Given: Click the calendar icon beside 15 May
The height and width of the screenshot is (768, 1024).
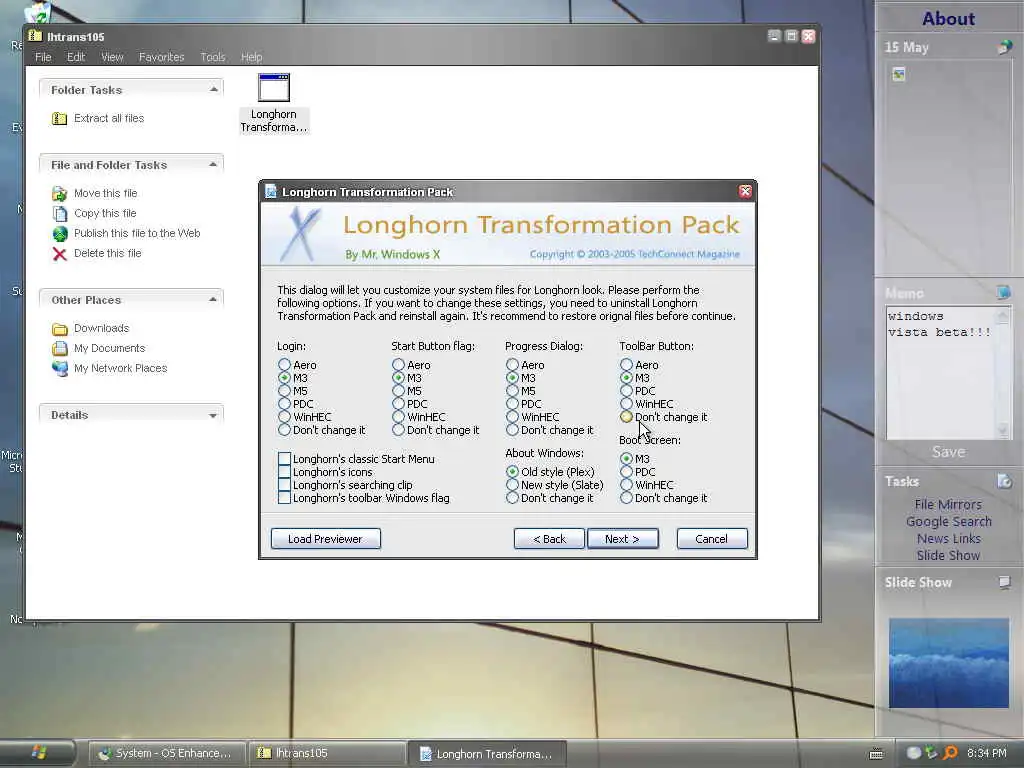Looking at the screenshot, I should click(x=1004, y=47).
